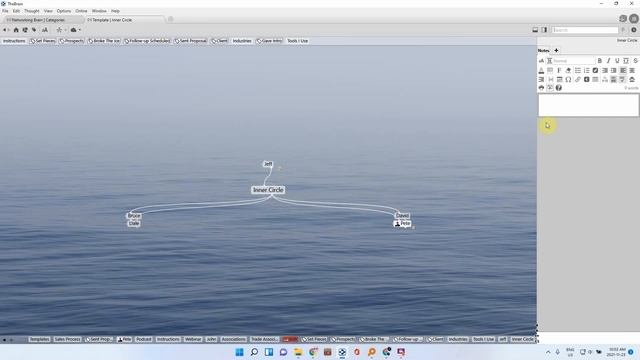Toggle the side panel layout icon
This screenshot has height=360, width=640.
coord(544,30)
